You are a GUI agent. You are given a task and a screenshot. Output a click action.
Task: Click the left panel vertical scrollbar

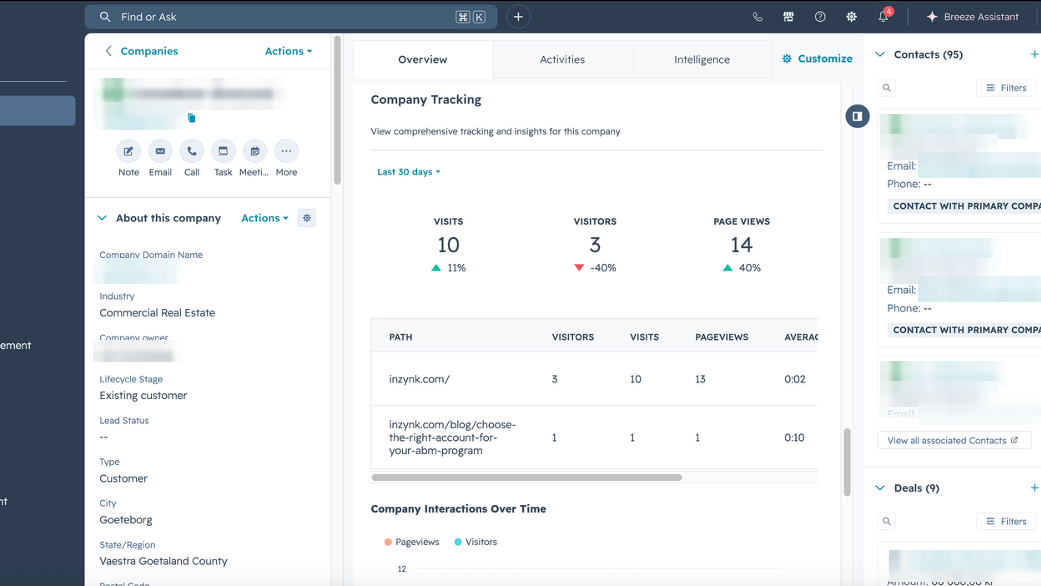(x=337, y=111)
